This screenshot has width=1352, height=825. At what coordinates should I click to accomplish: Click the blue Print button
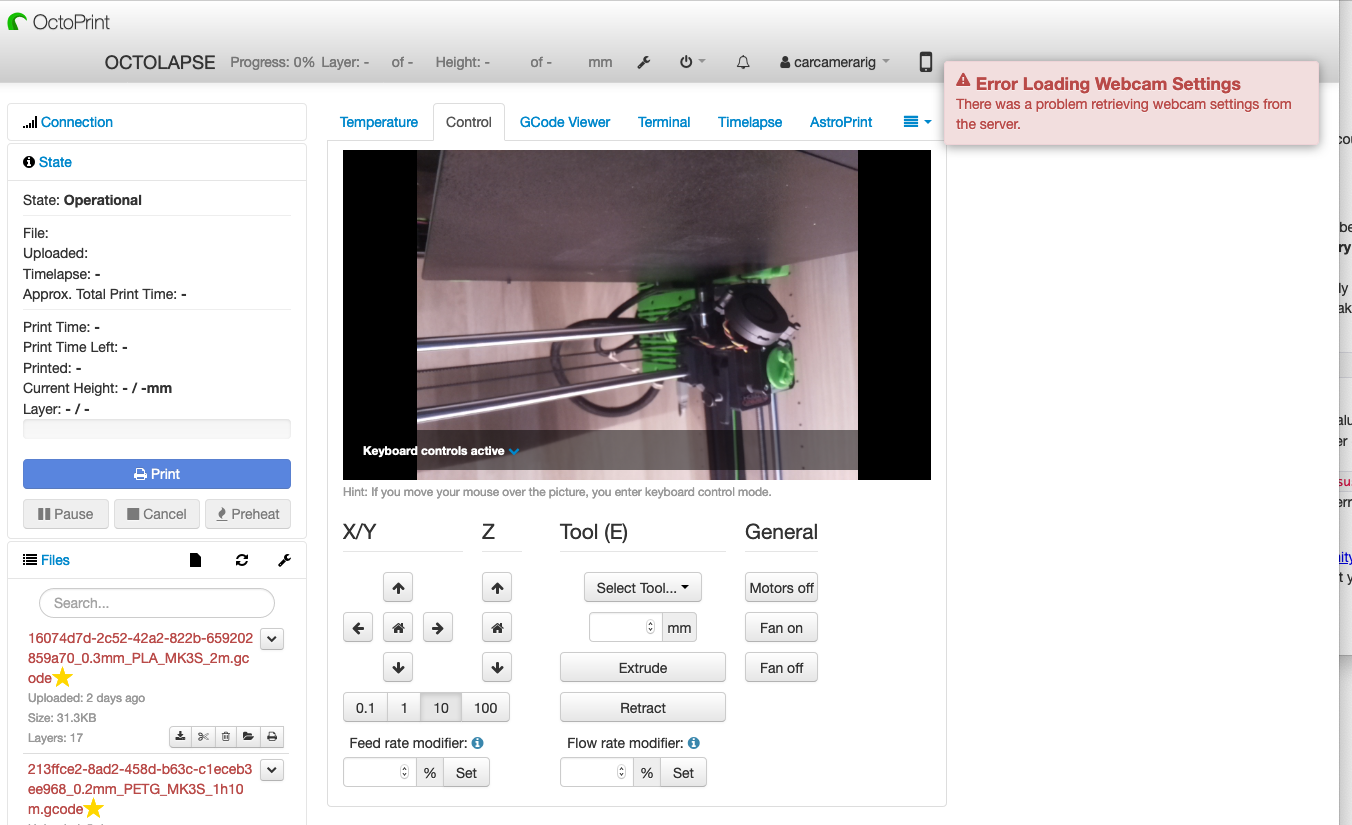(157, 474)
